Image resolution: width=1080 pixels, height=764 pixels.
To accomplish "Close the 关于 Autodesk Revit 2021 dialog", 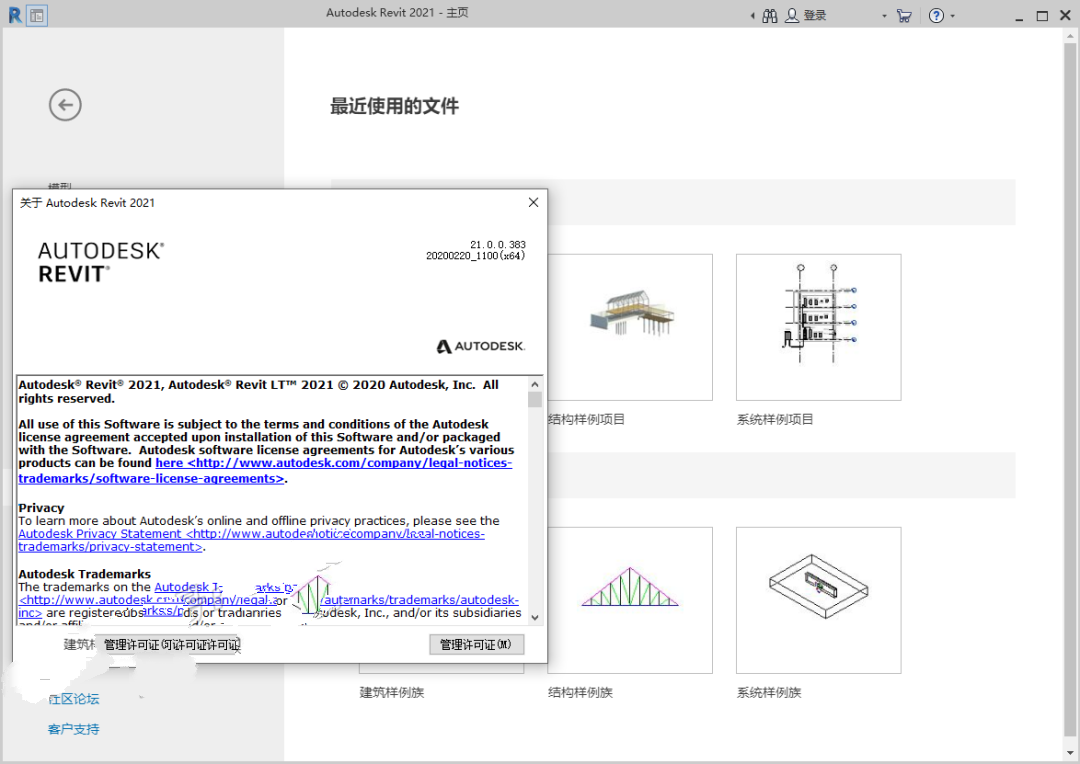I will point(533,203).
